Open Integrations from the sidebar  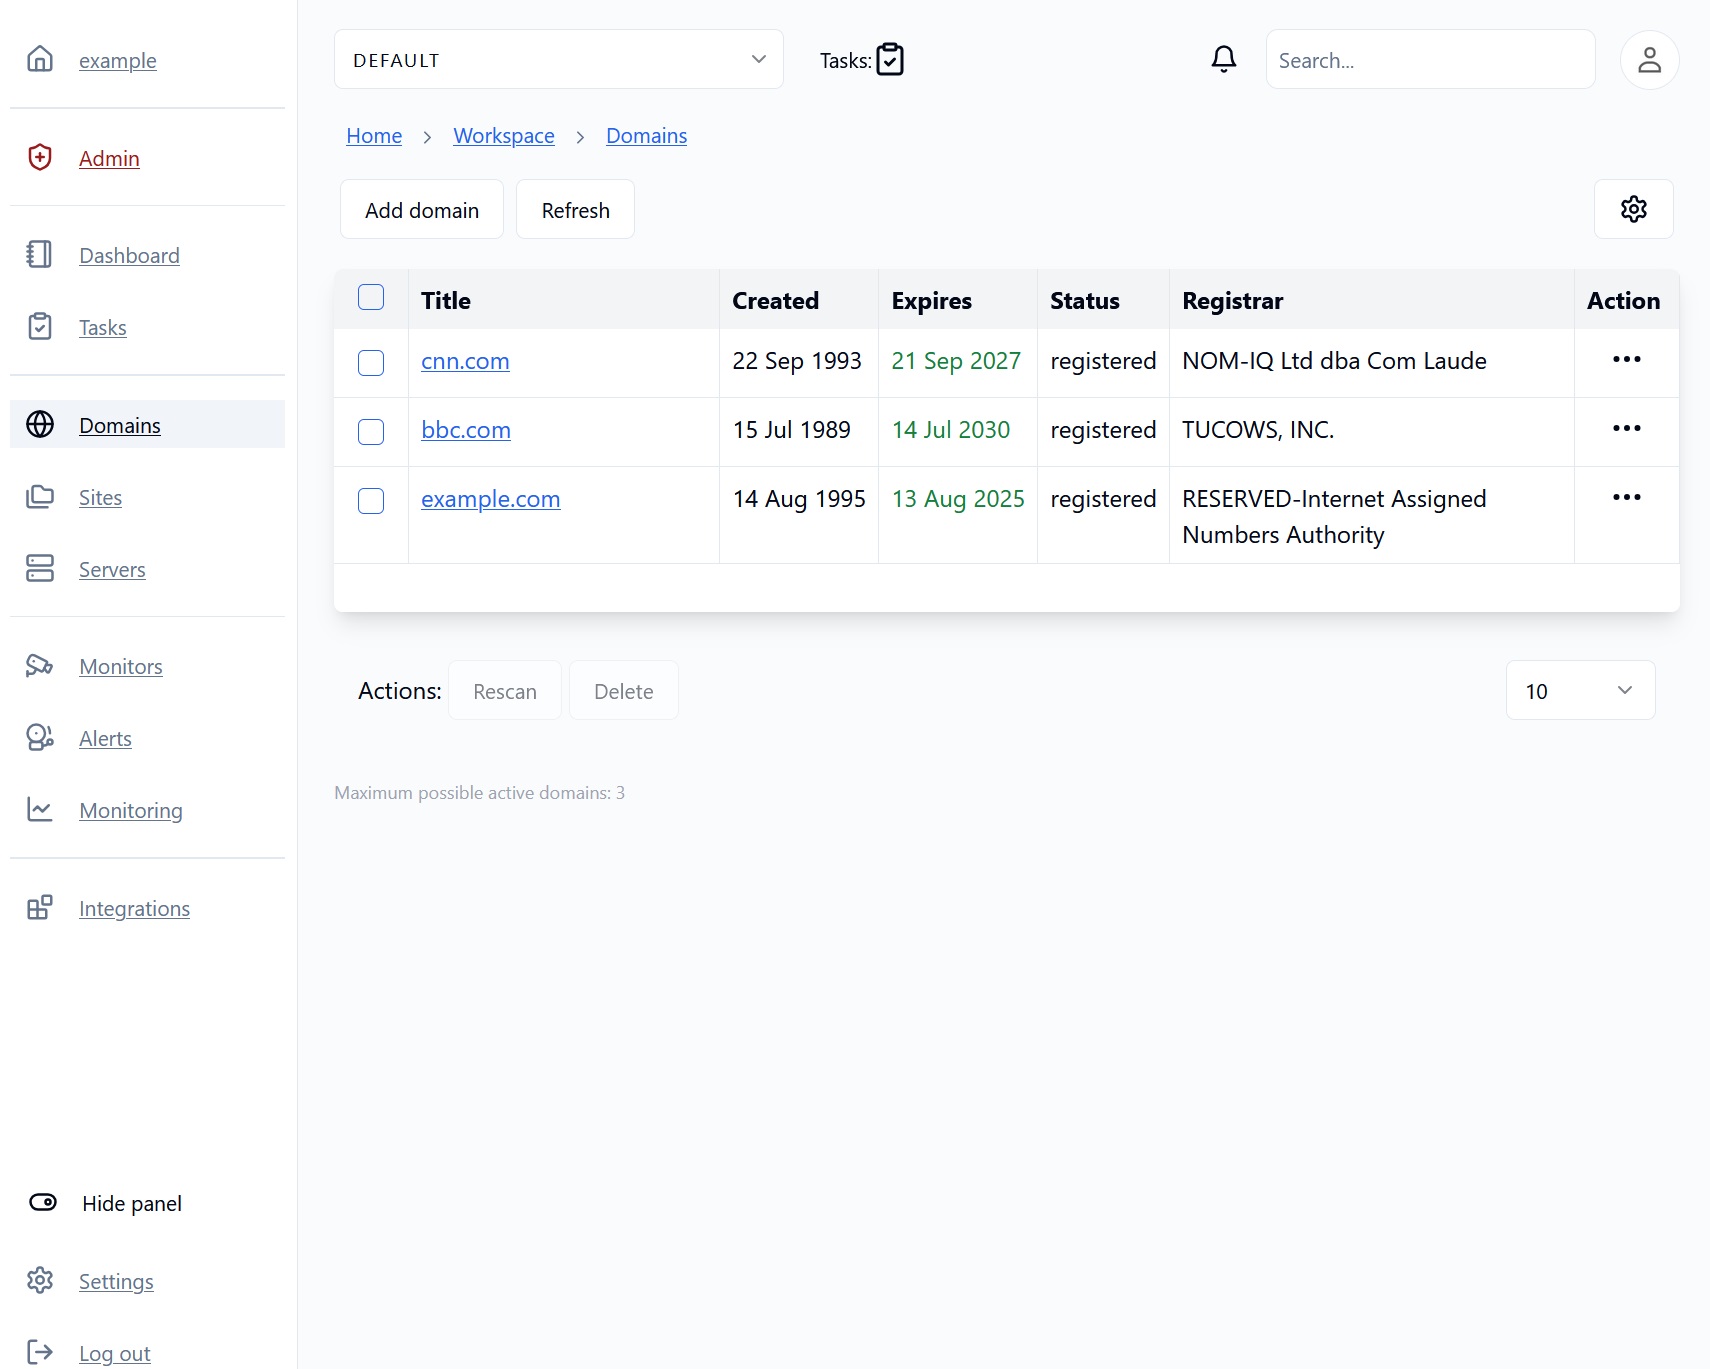(134, 908)
